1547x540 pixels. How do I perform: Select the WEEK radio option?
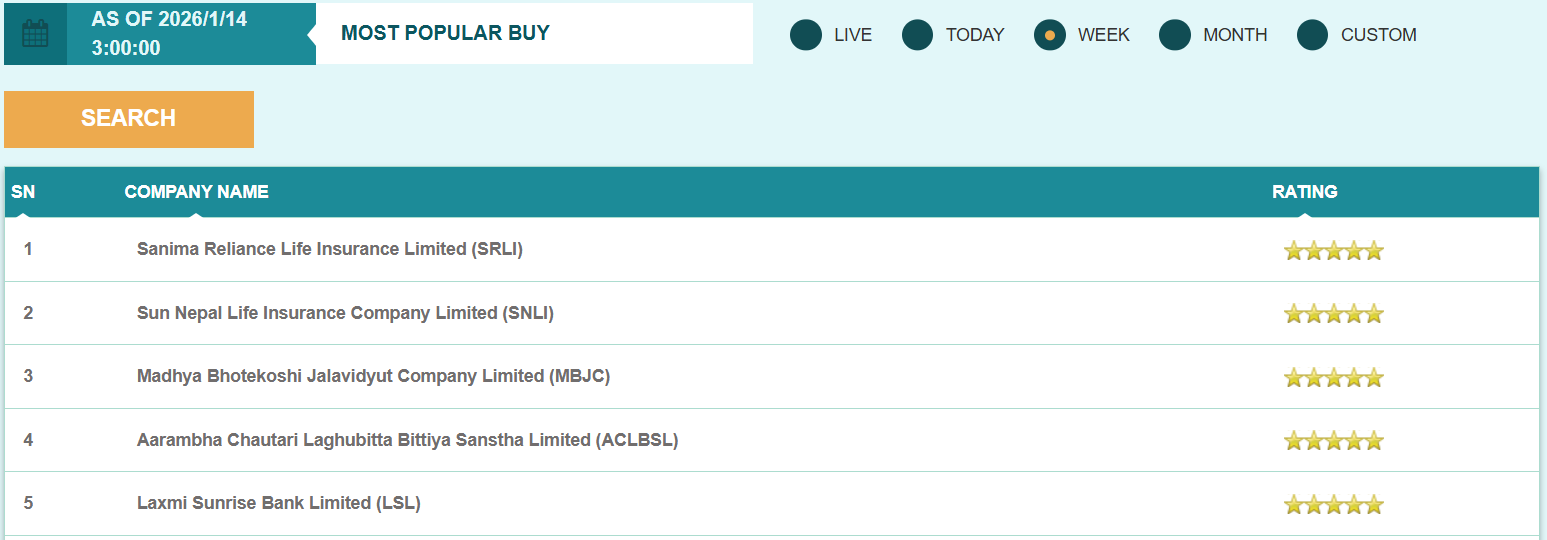[1050, 35]
